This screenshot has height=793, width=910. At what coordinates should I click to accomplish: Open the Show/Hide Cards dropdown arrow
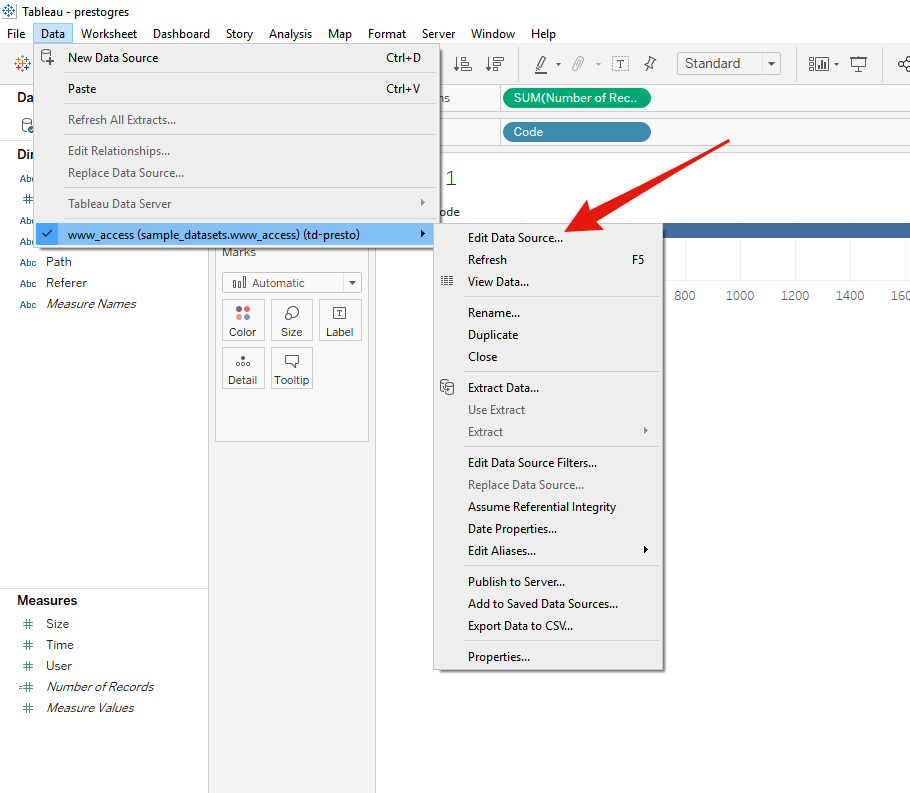click(x=836, y=64)
